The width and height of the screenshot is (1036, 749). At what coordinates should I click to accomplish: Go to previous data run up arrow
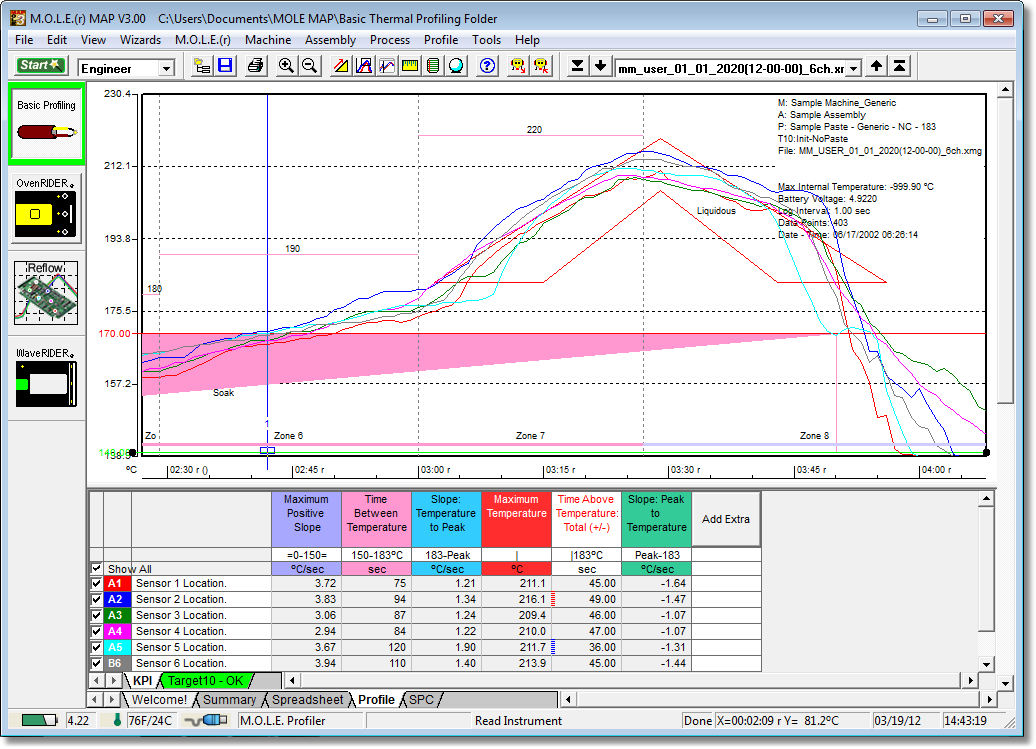[876, 66]
